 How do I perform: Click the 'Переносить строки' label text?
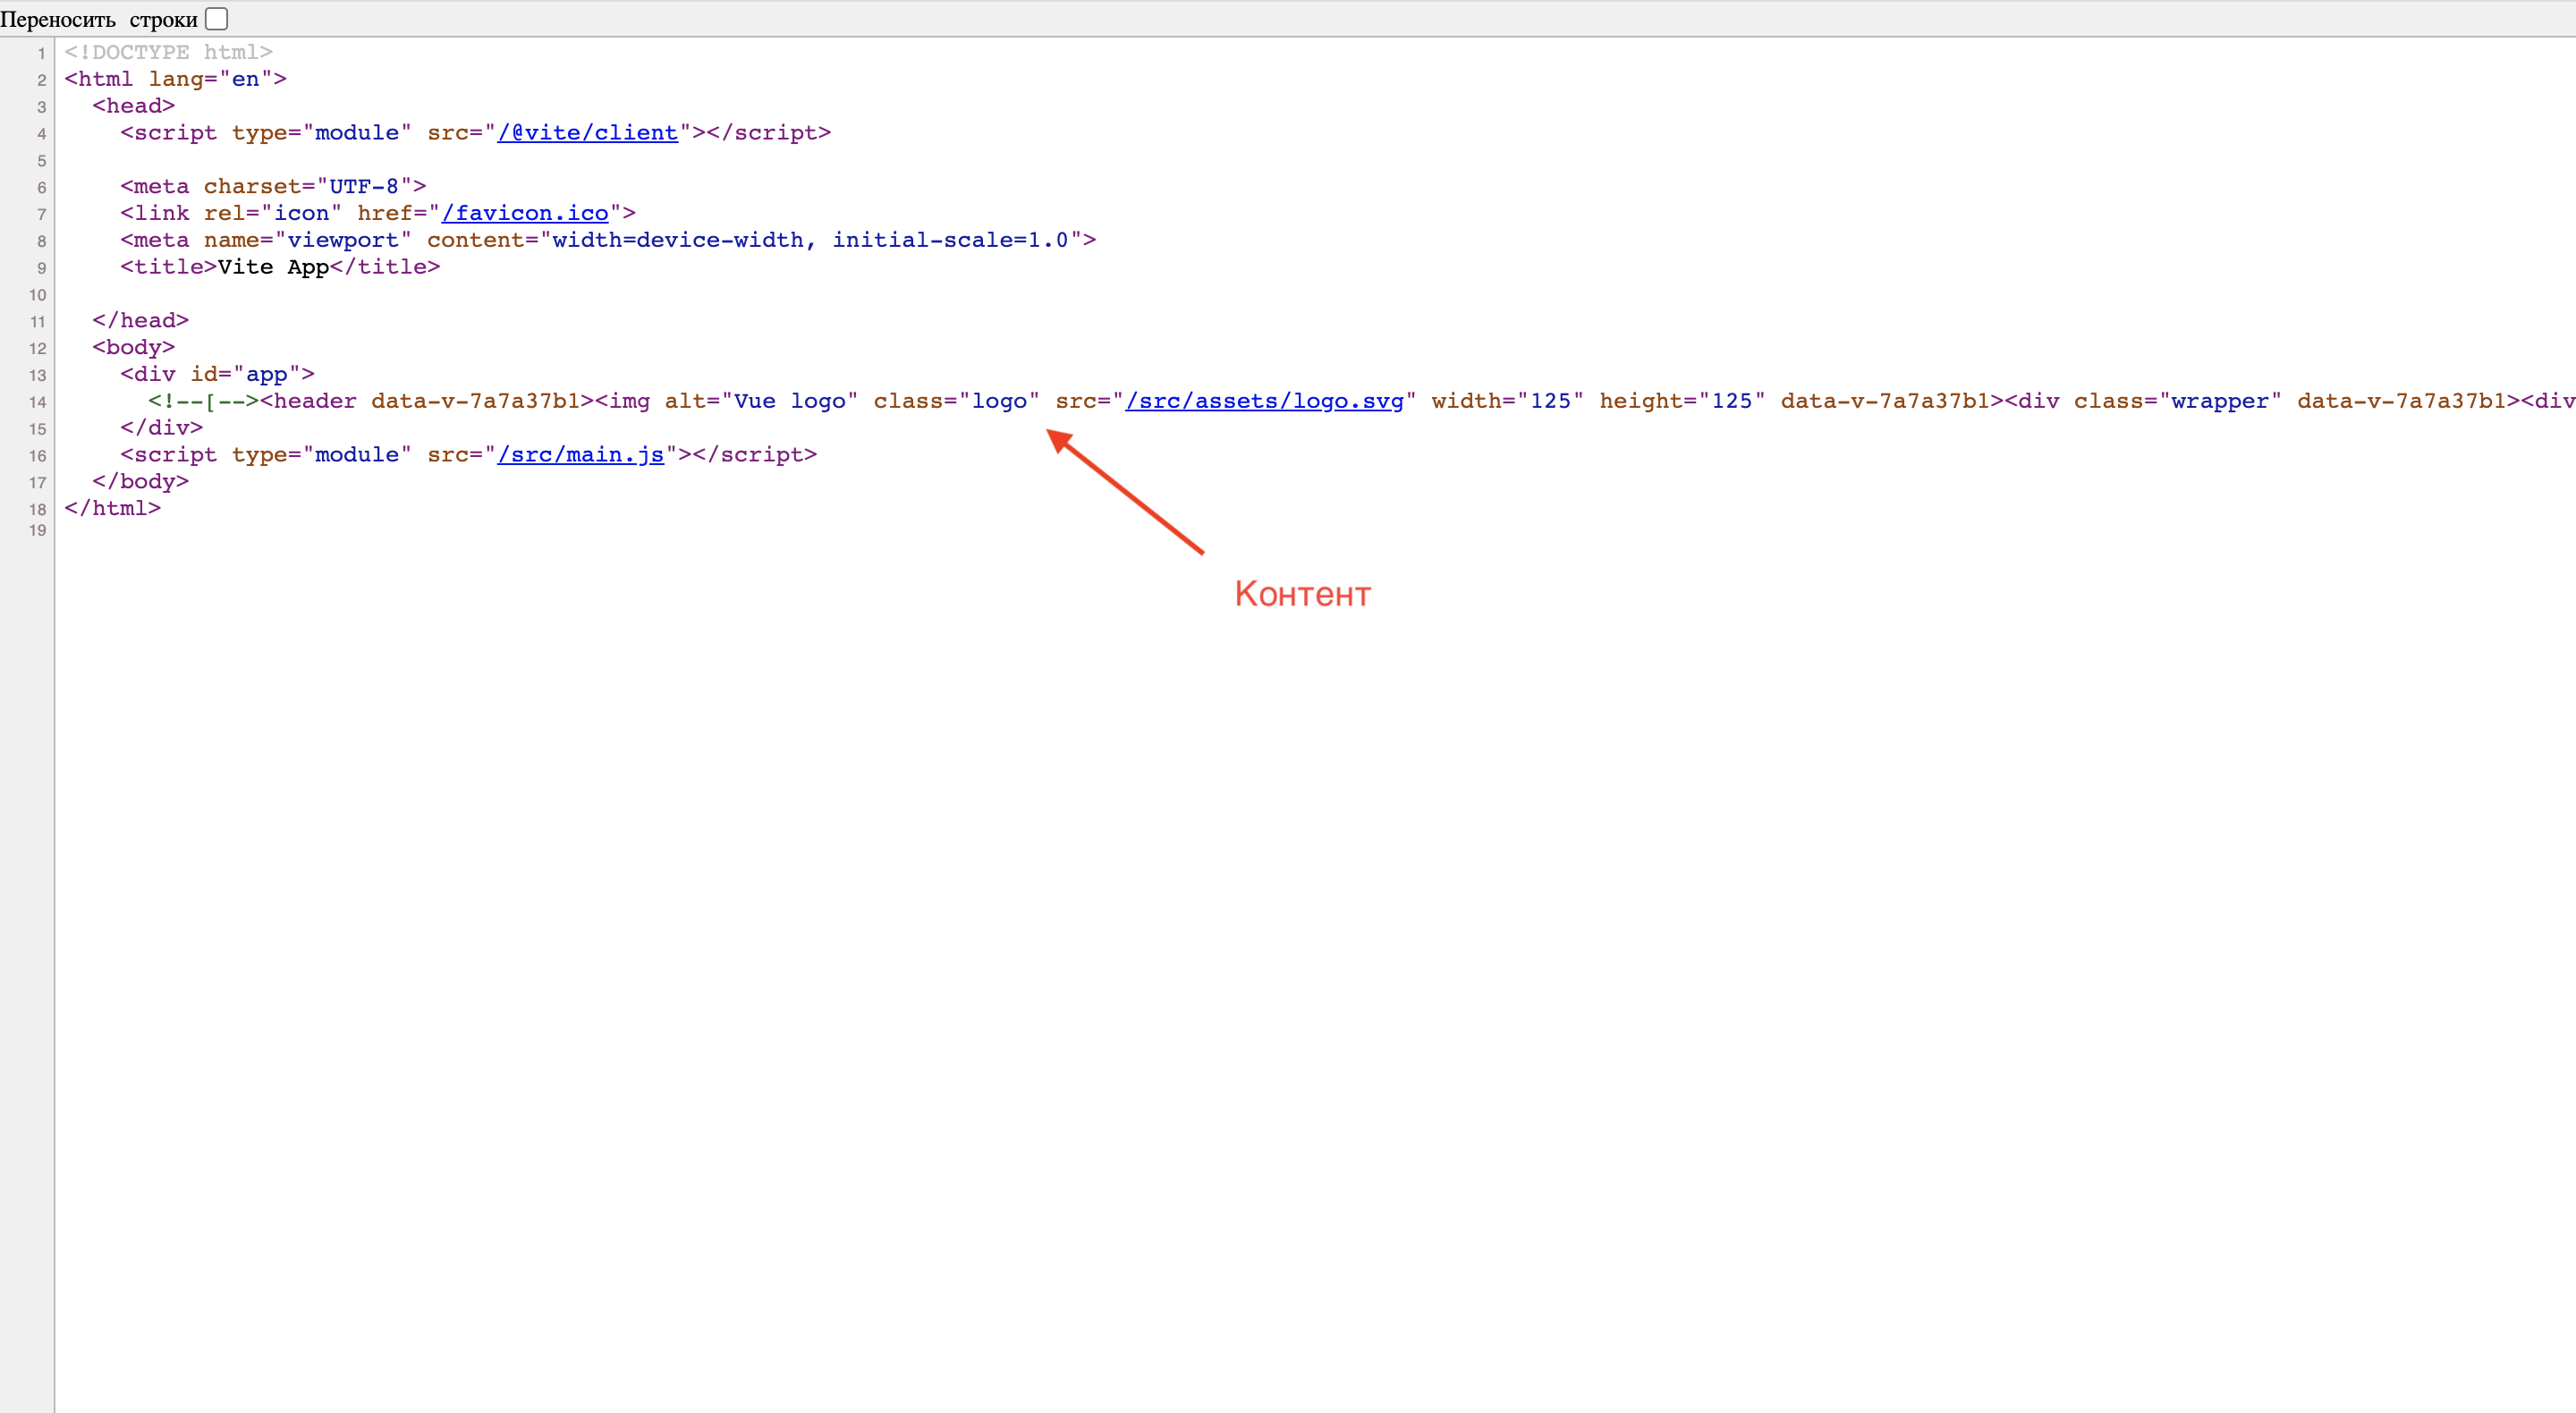(99, 19)
